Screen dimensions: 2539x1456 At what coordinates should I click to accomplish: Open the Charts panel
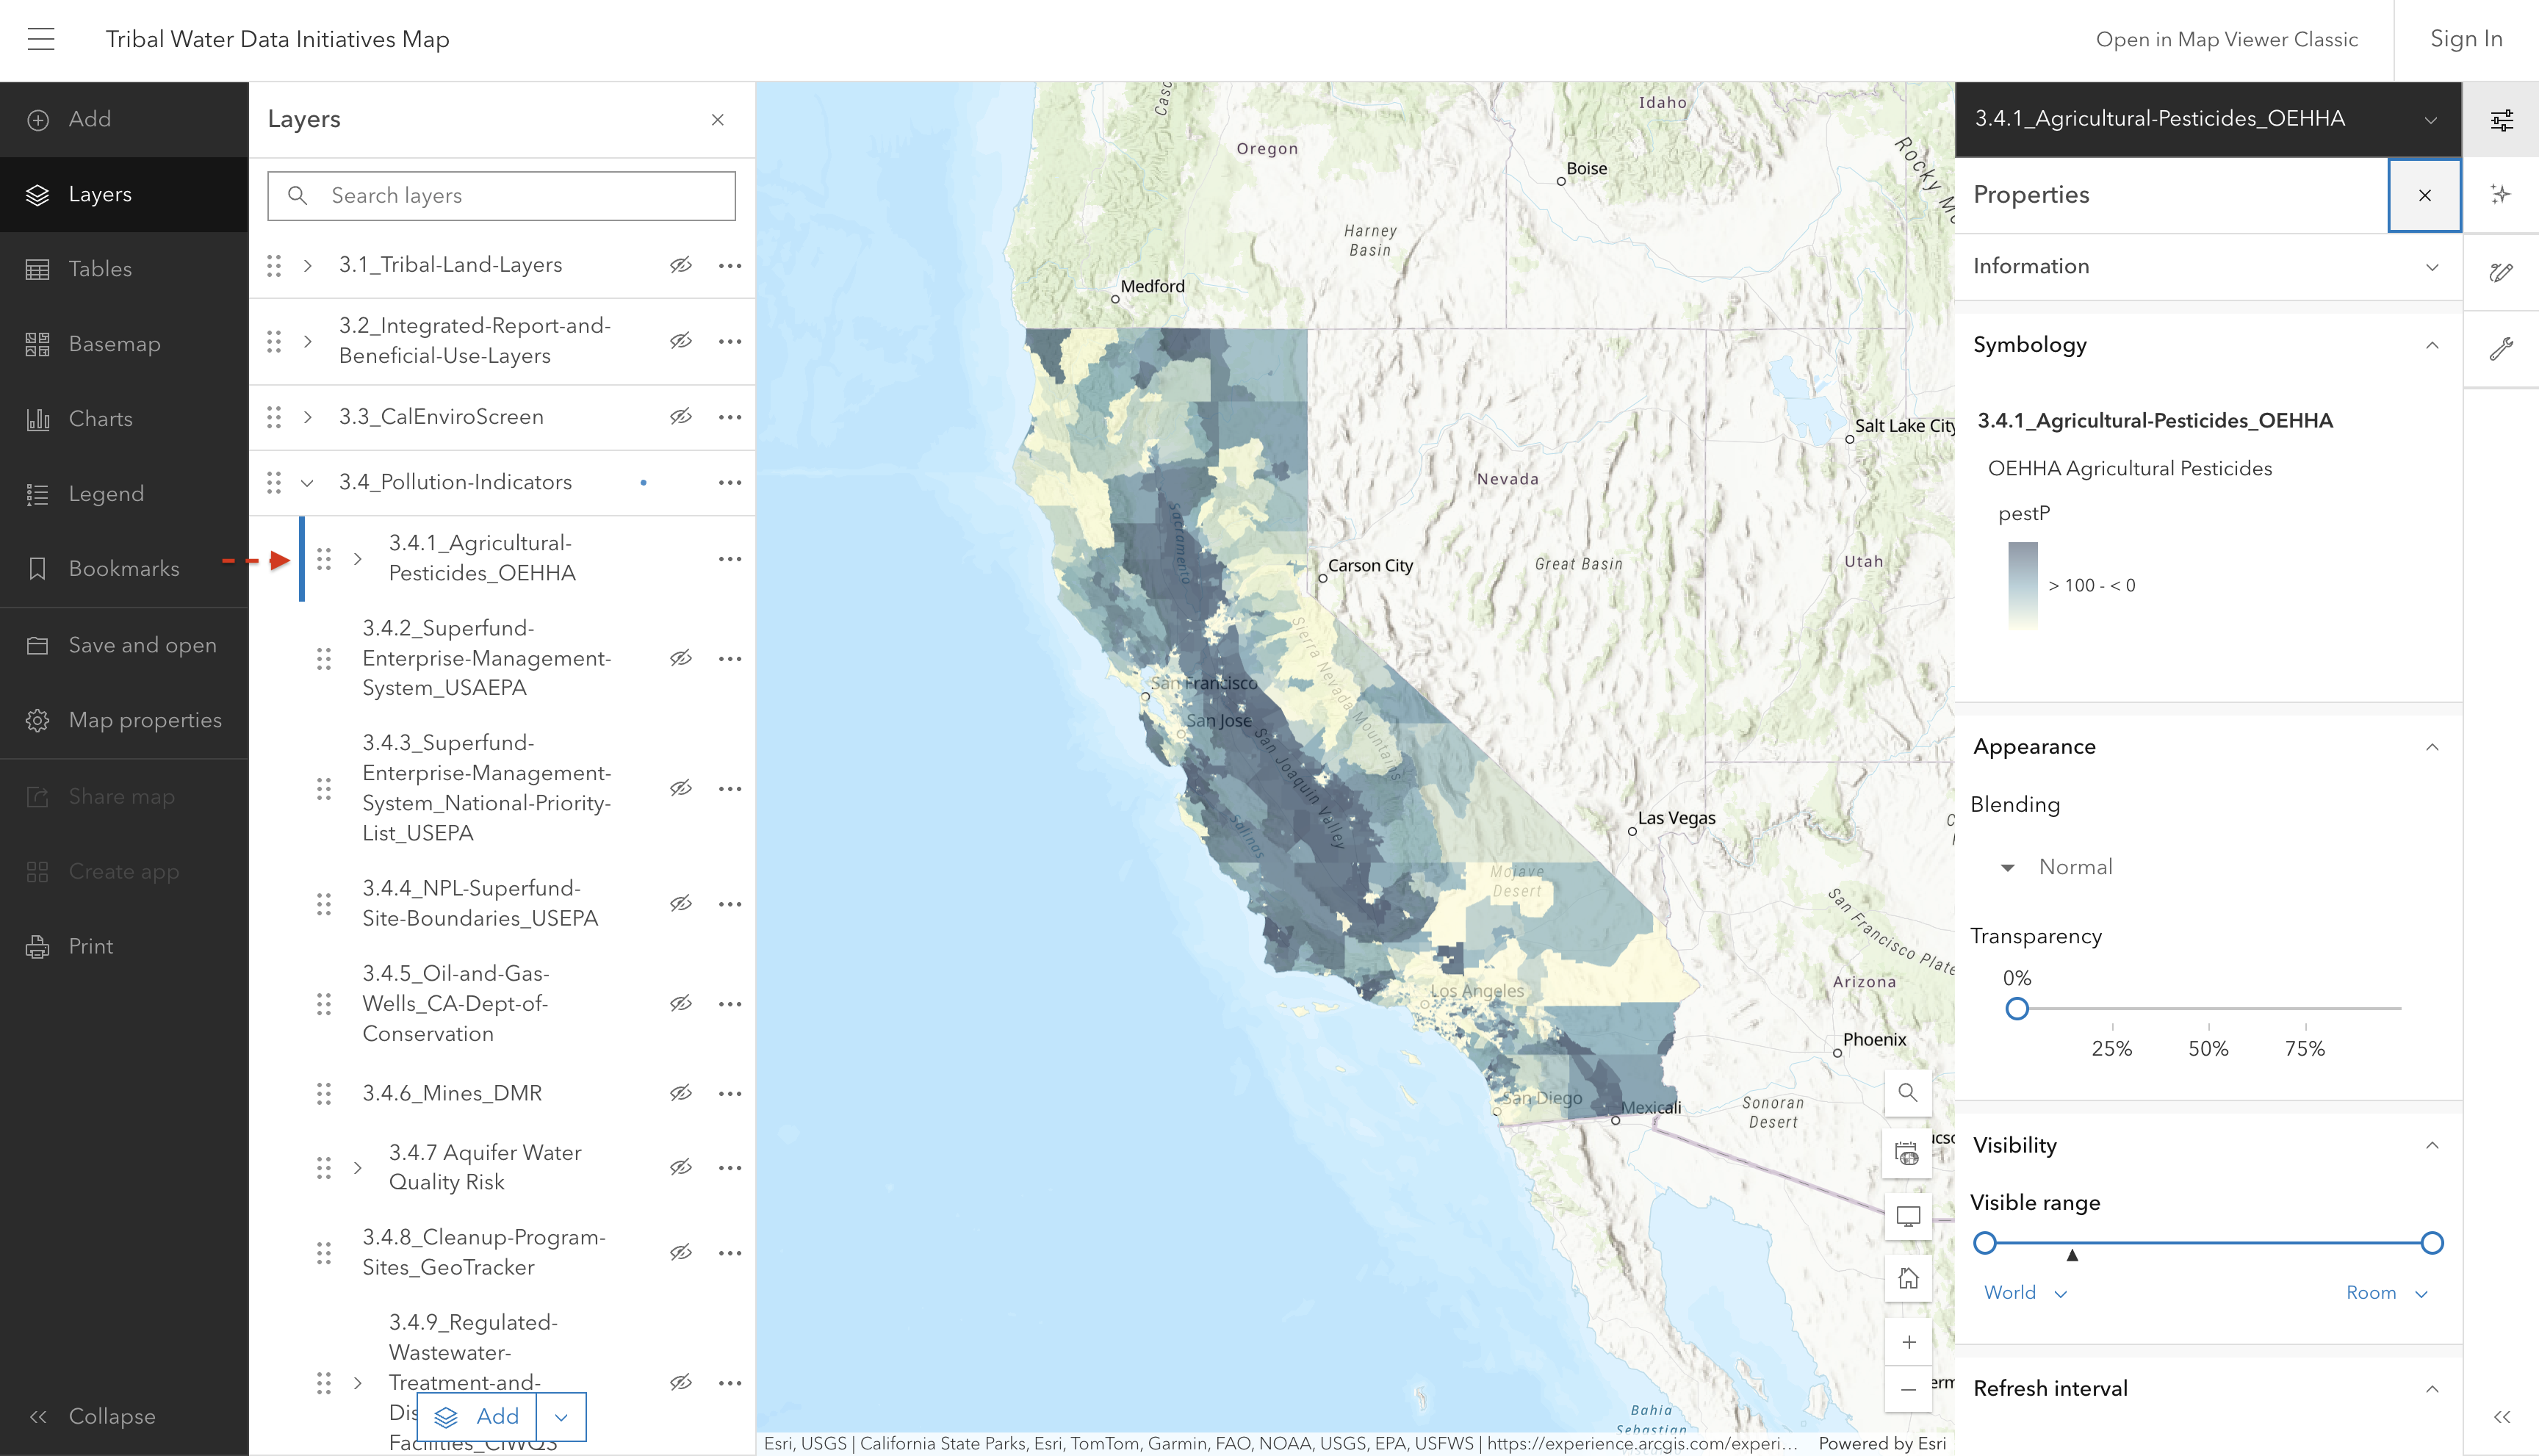coord(124,419)
